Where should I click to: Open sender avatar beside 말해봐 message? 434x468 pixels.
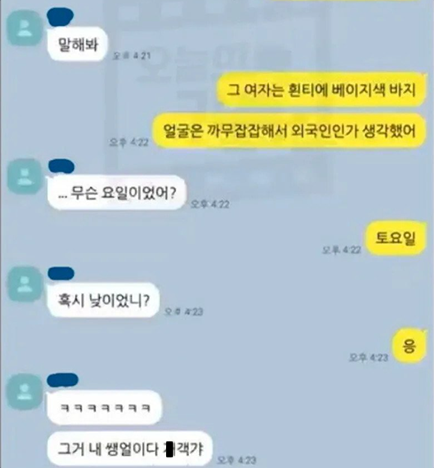(x=24, y=28)
